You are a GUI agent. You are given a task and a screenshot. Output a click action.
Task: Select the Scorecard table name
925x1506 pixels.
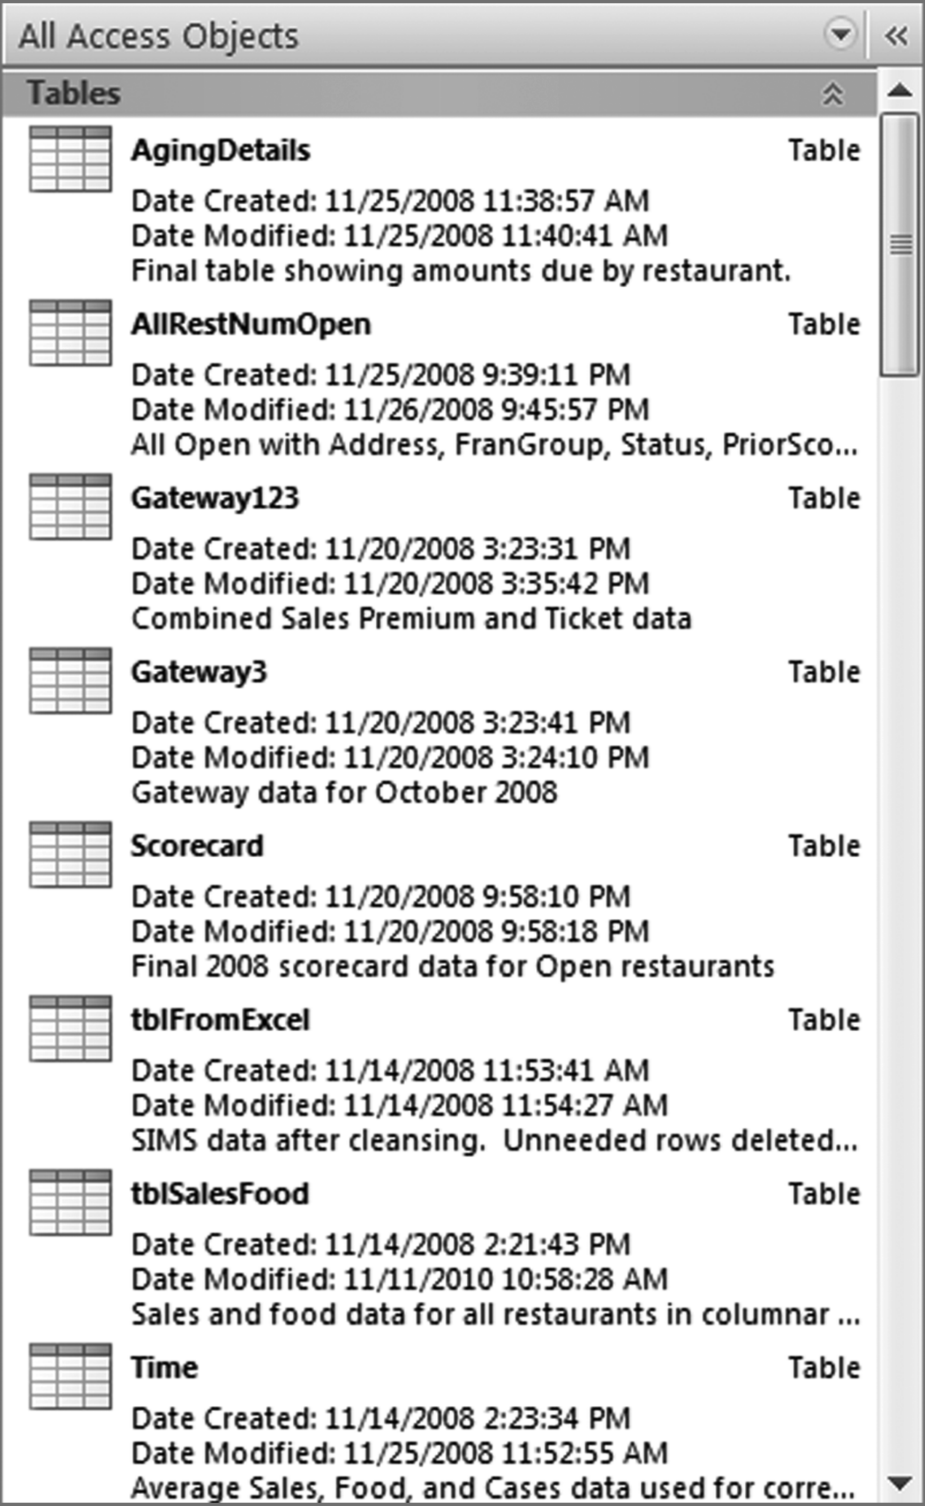(197, 846)
